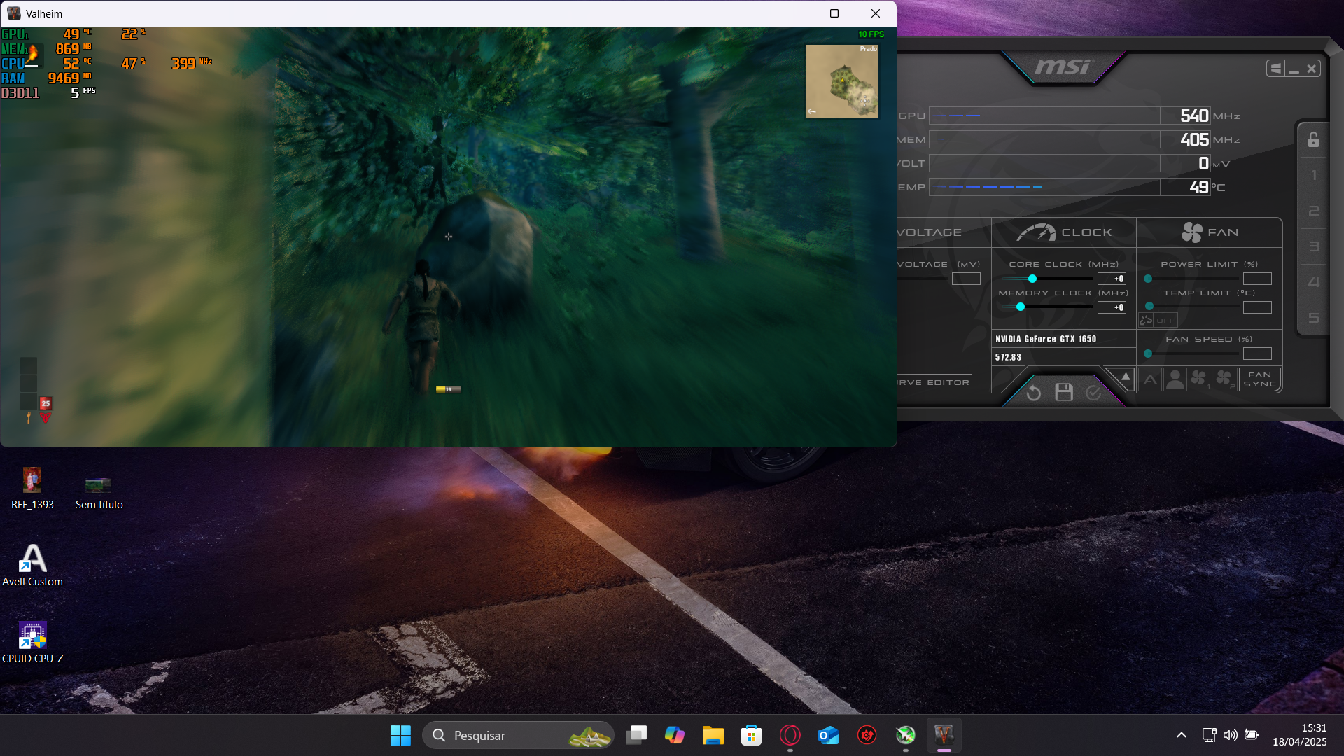Select Afterburner profile slot 2
The width and height of the screenshot is (1344, 756).
tap(1314, 211)
